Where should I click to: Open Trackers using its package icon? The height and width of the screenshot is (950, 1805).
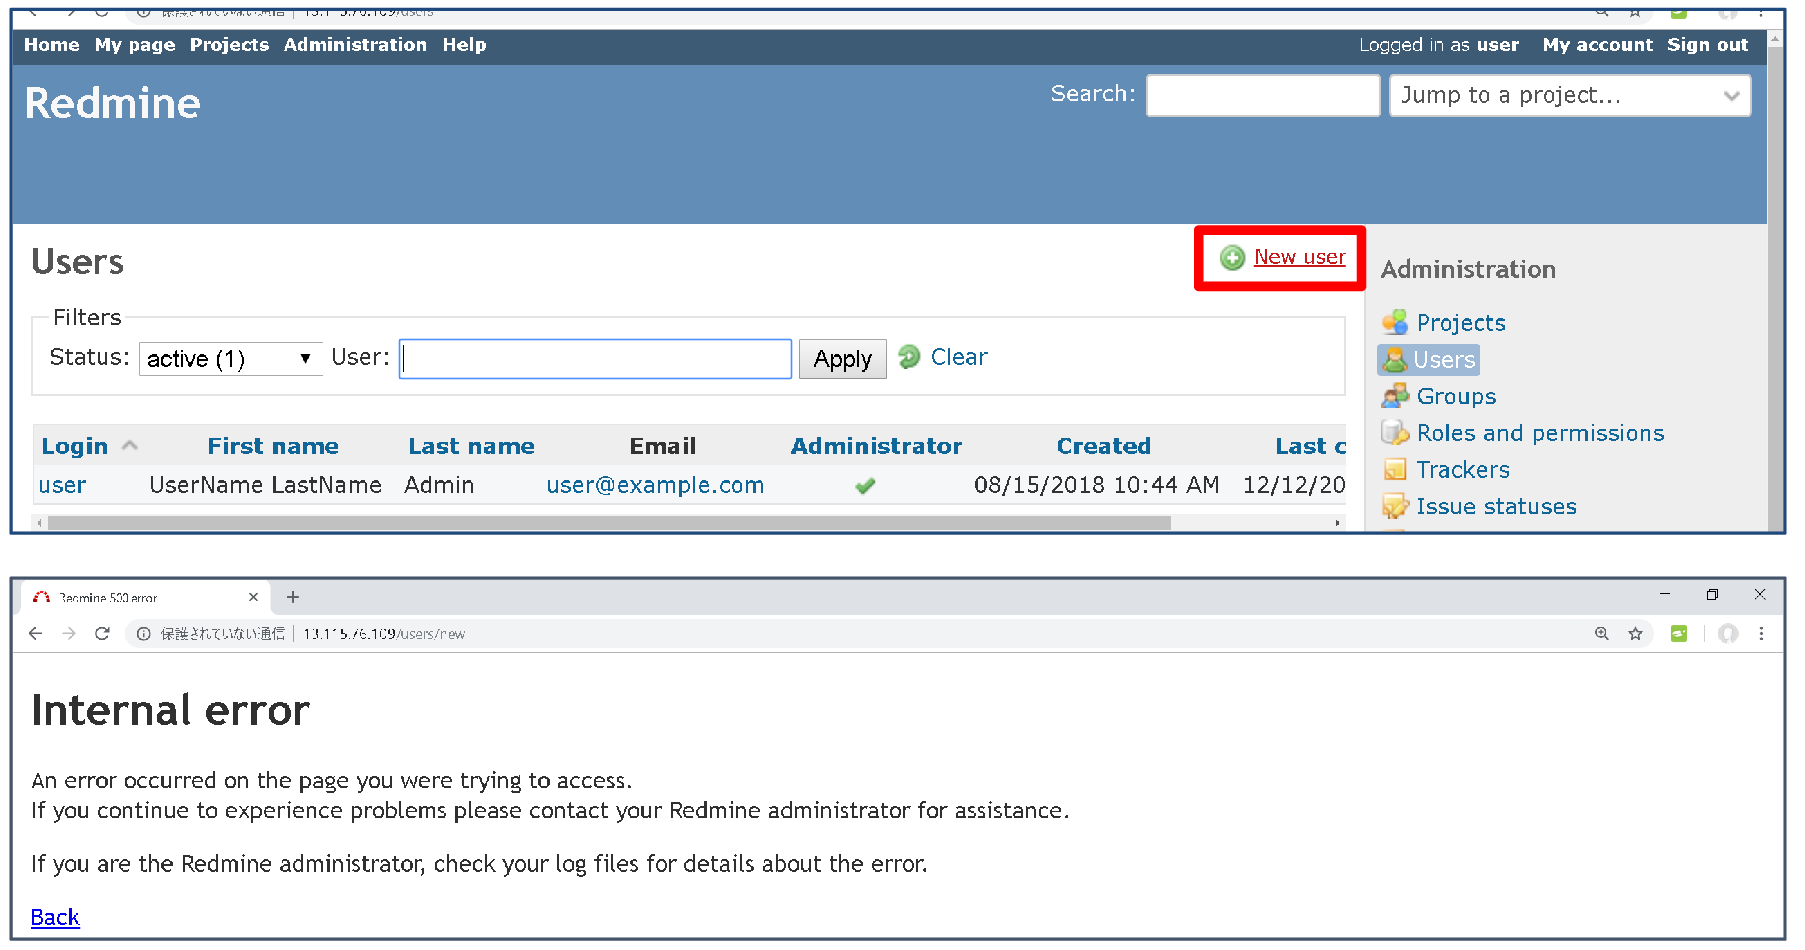[1395, 469]
